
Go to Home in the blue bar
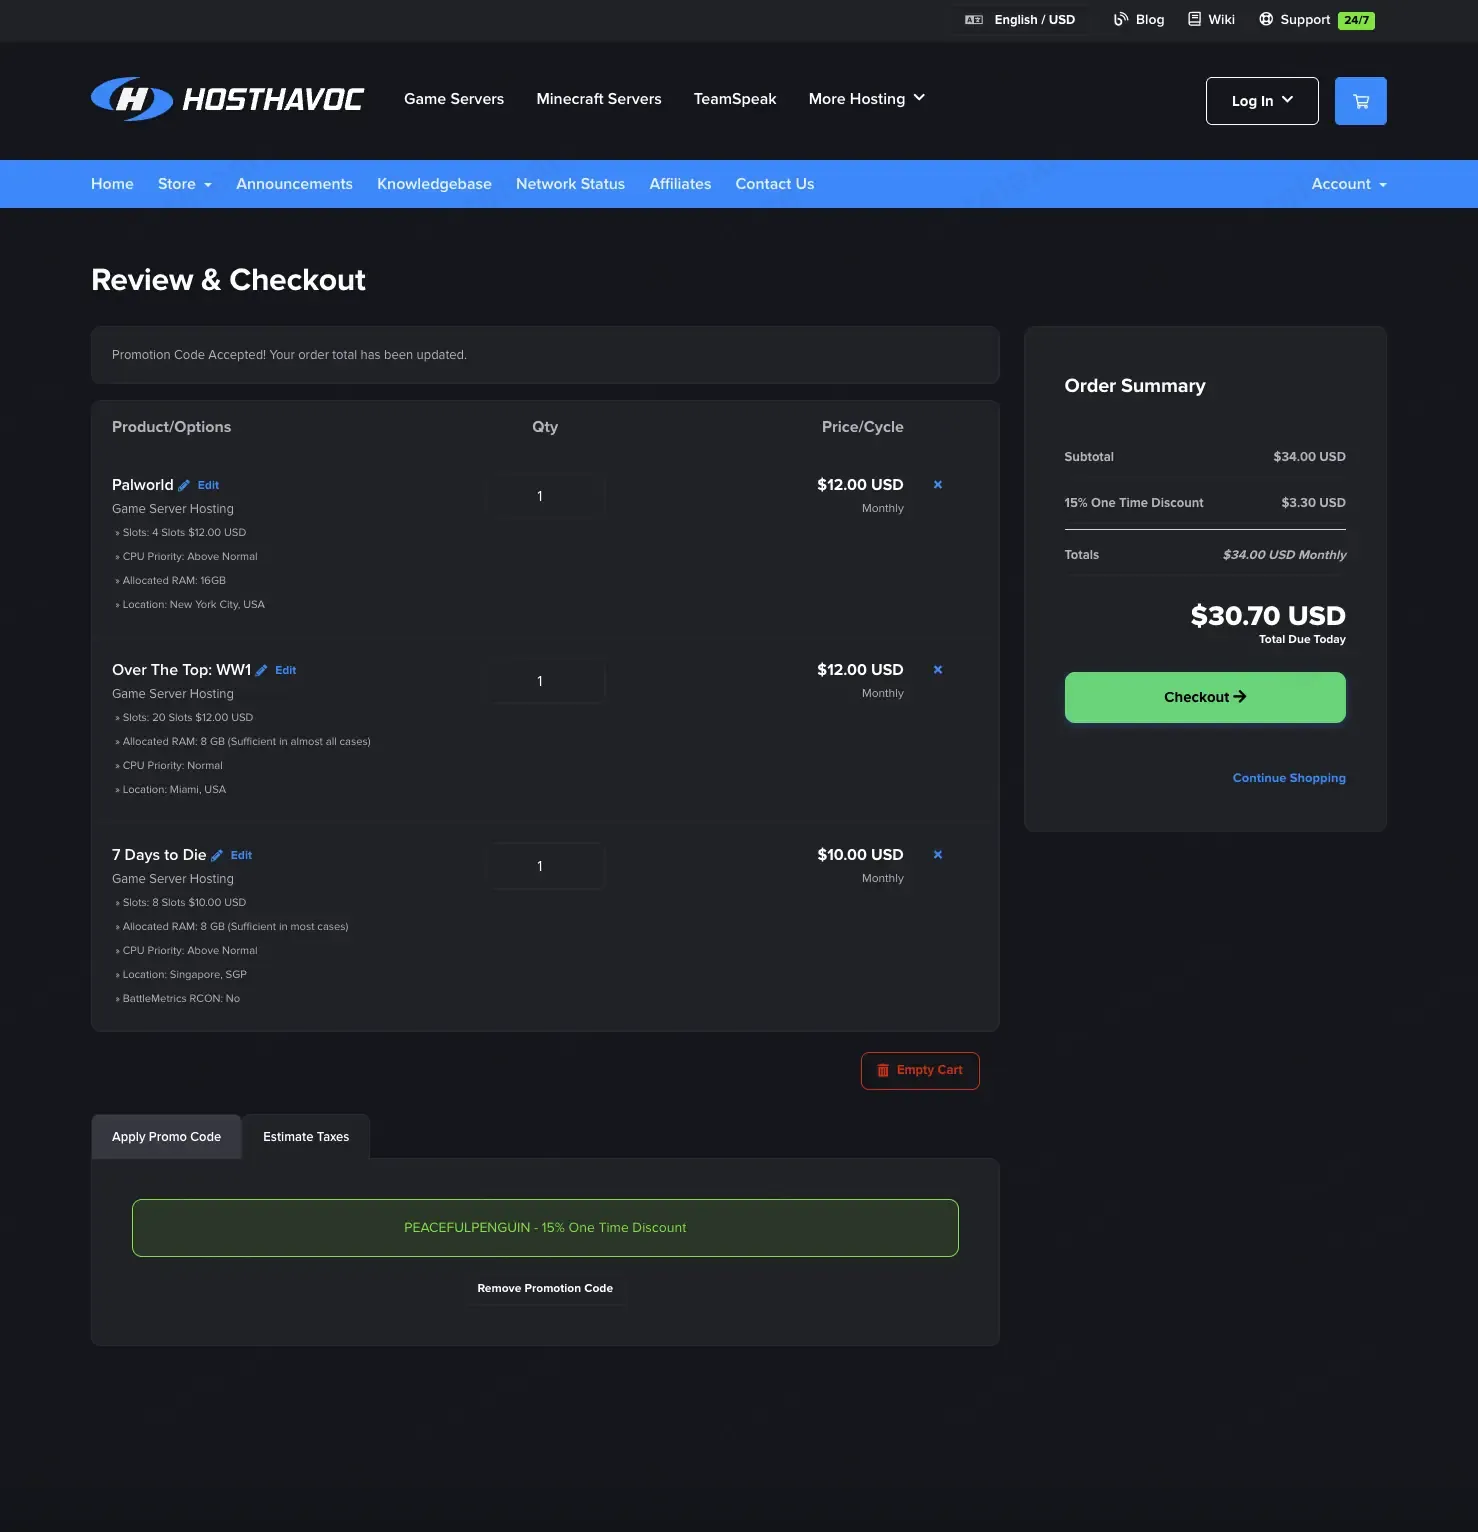pyautogui.click(x=112, y=184)
